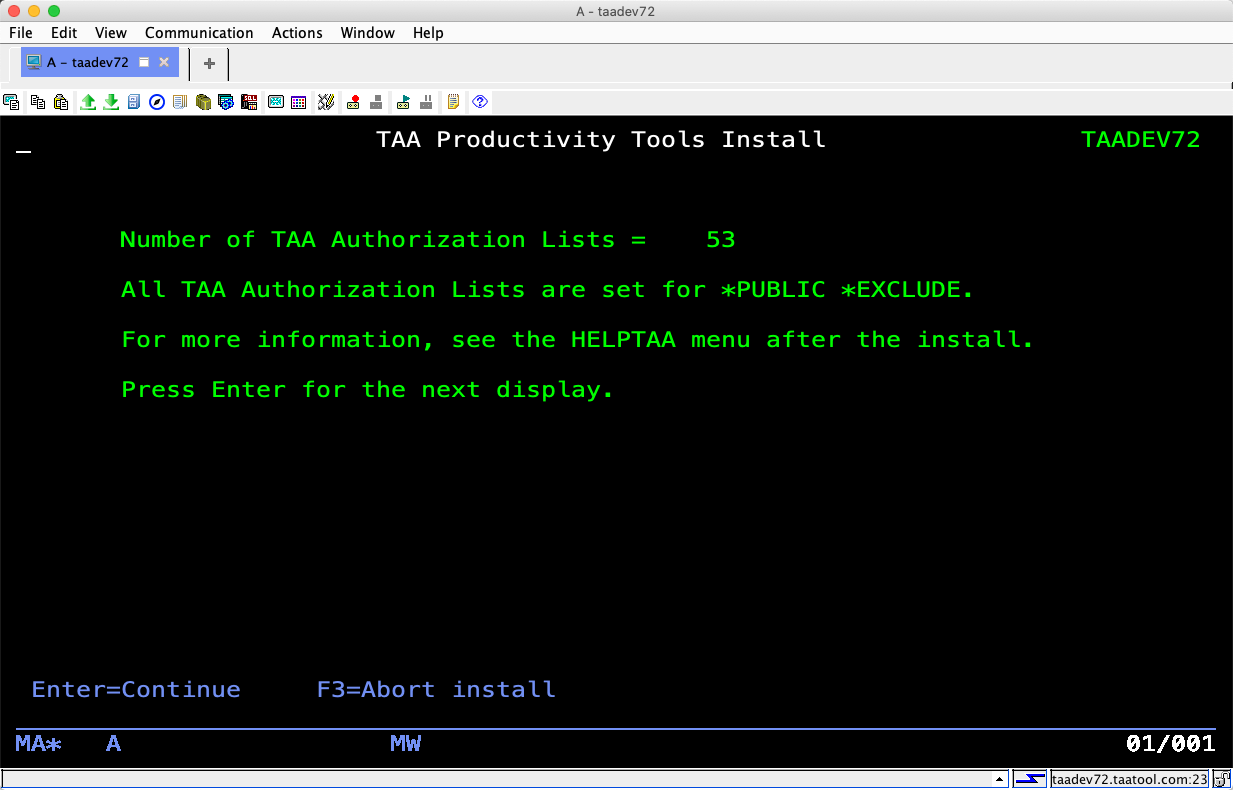The width and height of the screenshot is (1233, 790).
Task: Click the olive stacked boxes icon
Action: 203,102
